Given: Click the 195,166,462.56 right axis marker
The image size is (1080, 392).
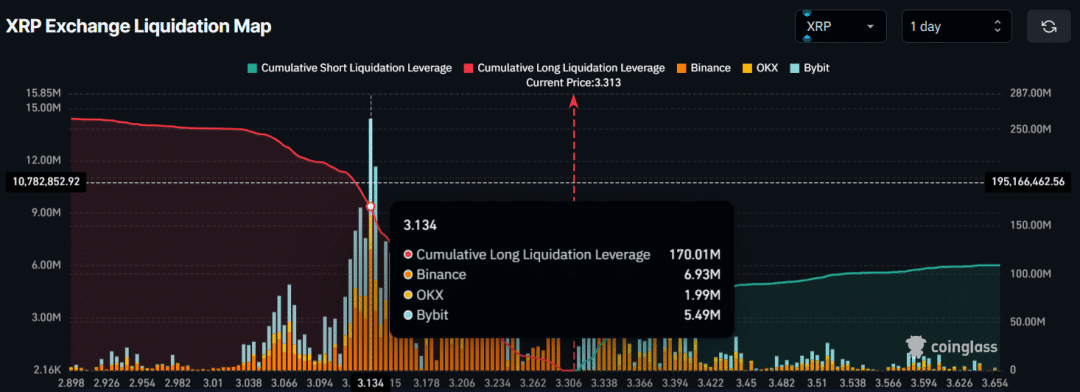Looking at the screenshot, I should click(1028, 183).
